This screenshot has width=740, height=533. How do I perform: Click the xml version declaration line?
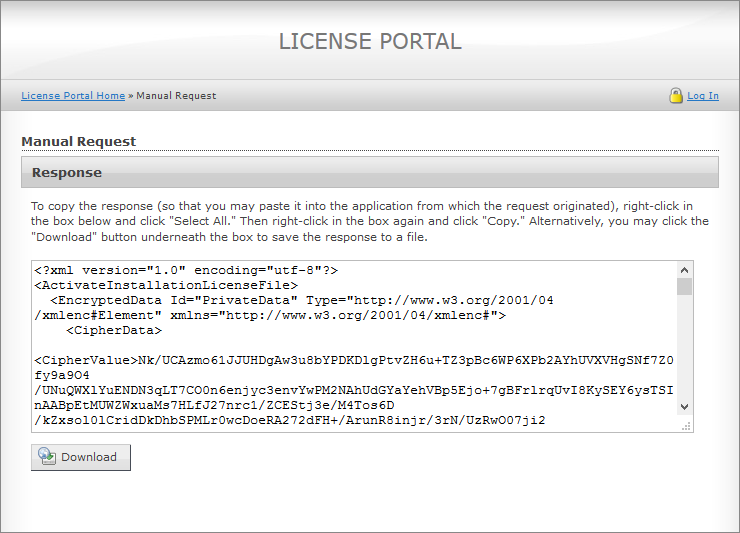click(186, 270)
